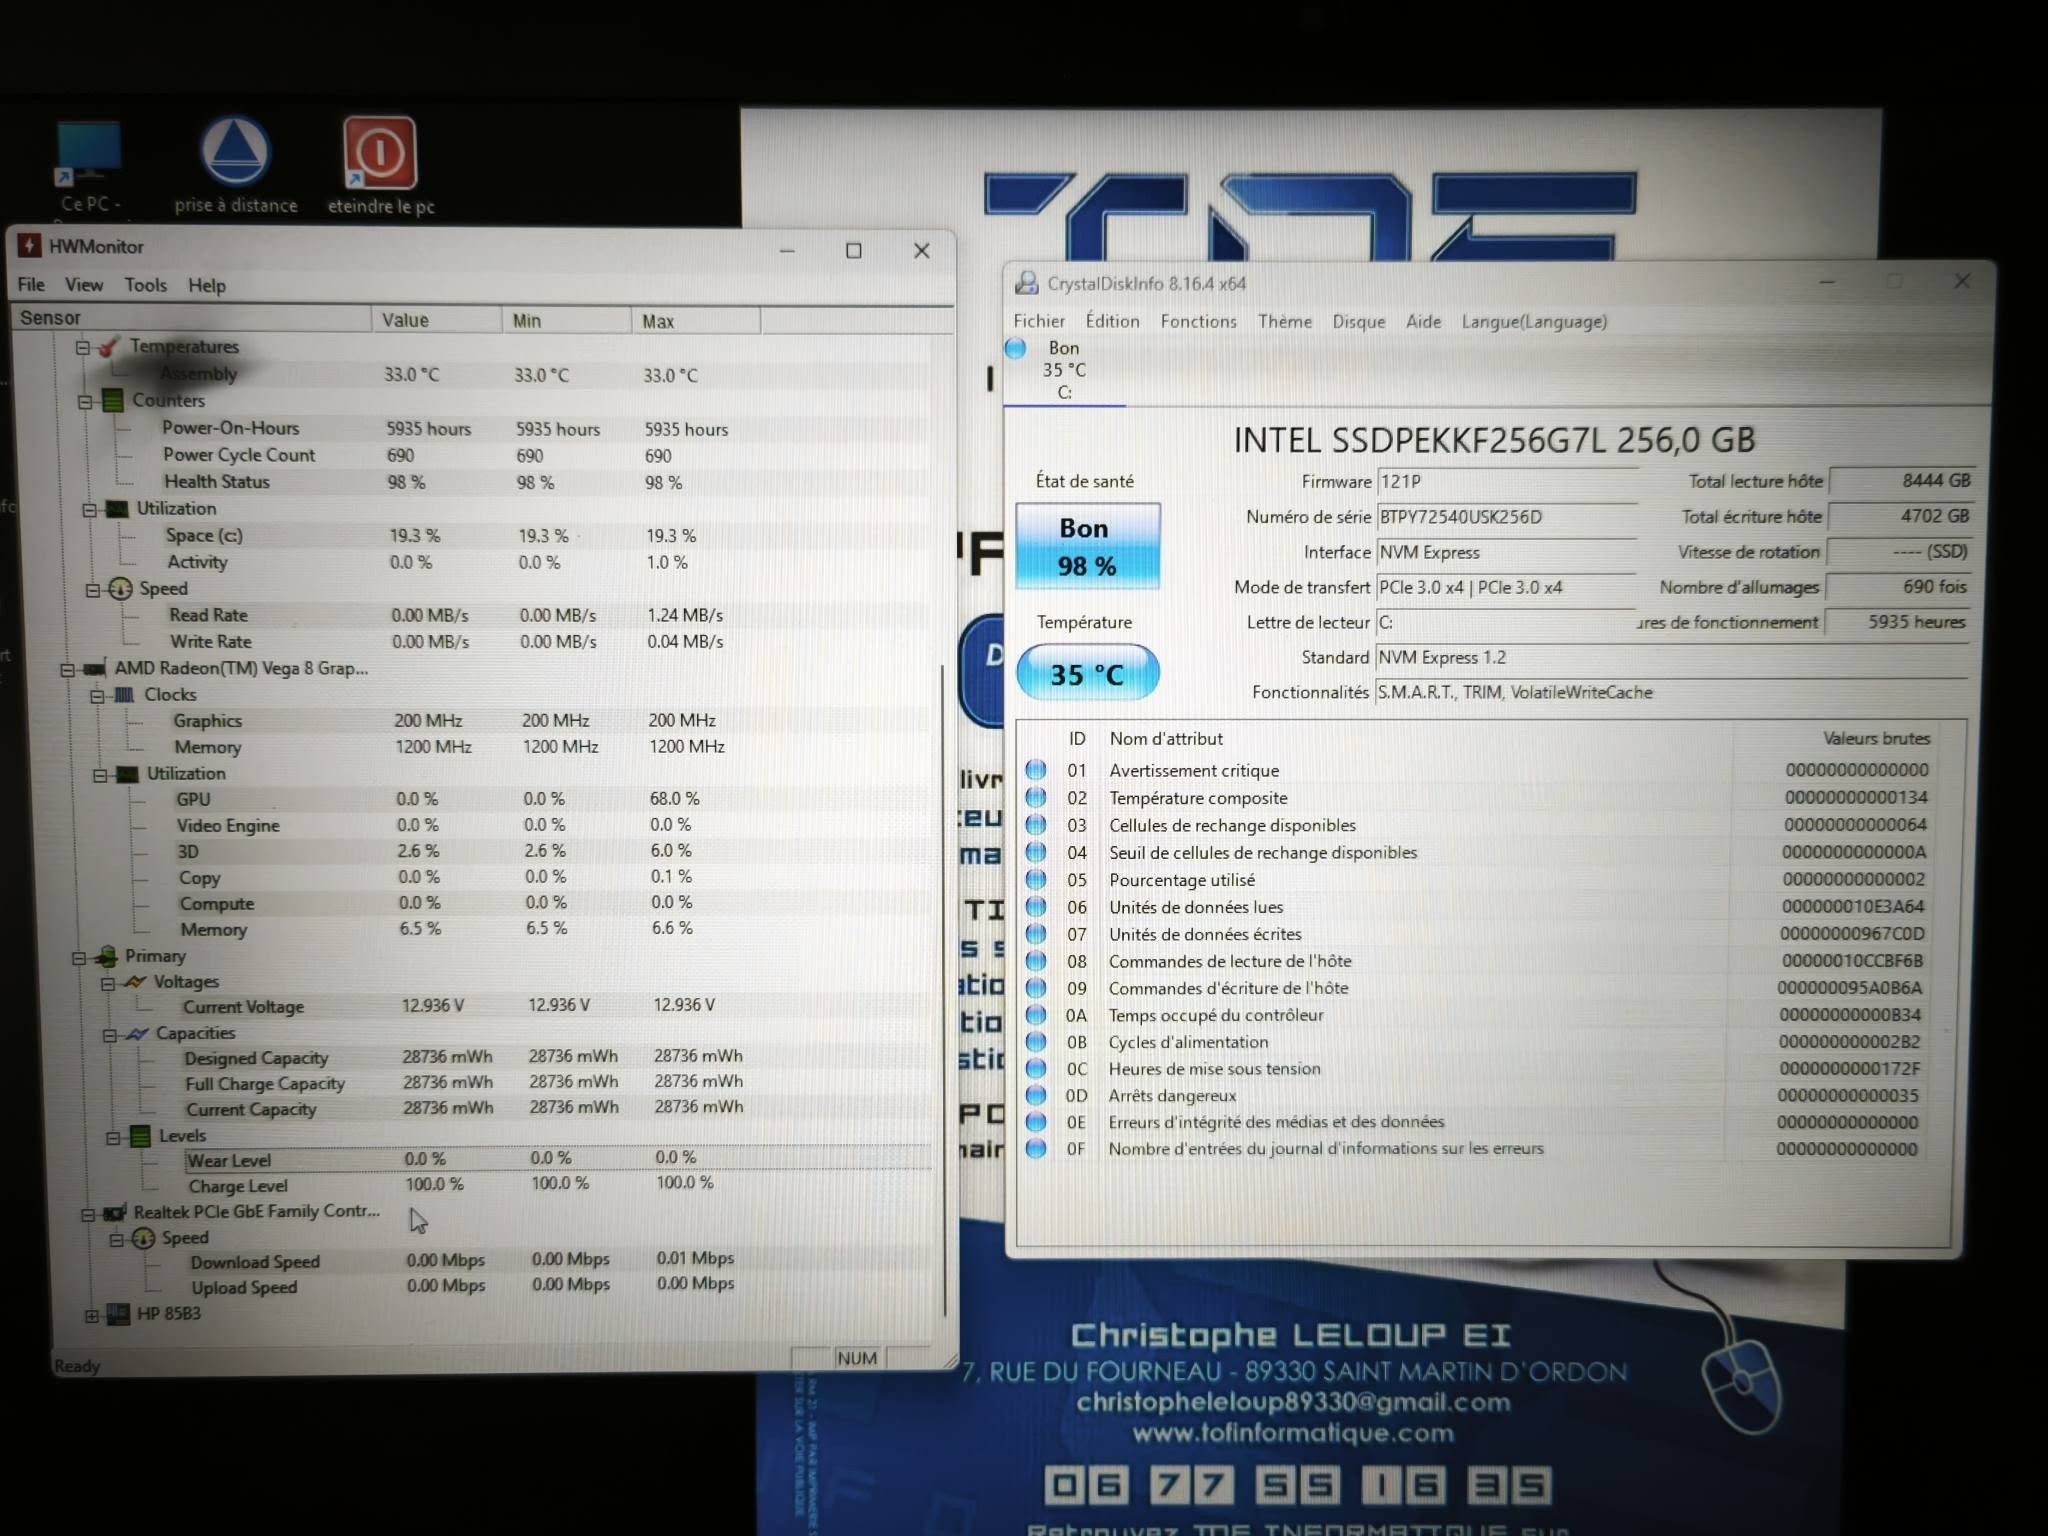The width and height of the screenshot is (2048, 1536).
Task: Click status orb for Pourcentage utilisé row
Action: (x=1036, y=879)
